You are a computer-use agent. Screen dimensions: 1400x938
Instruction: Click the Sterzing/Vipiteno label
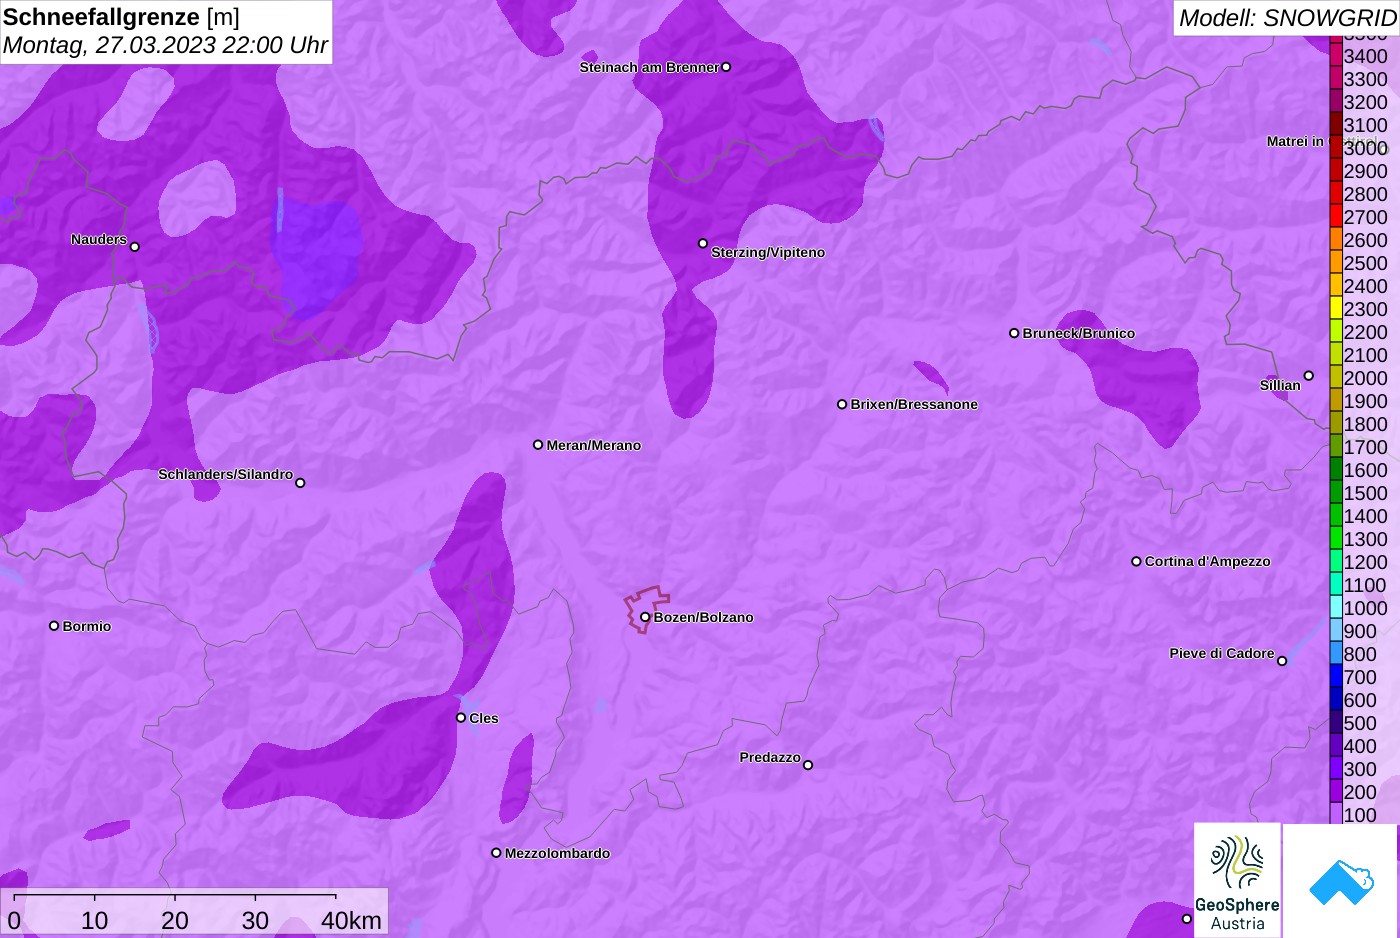[768, 252]
